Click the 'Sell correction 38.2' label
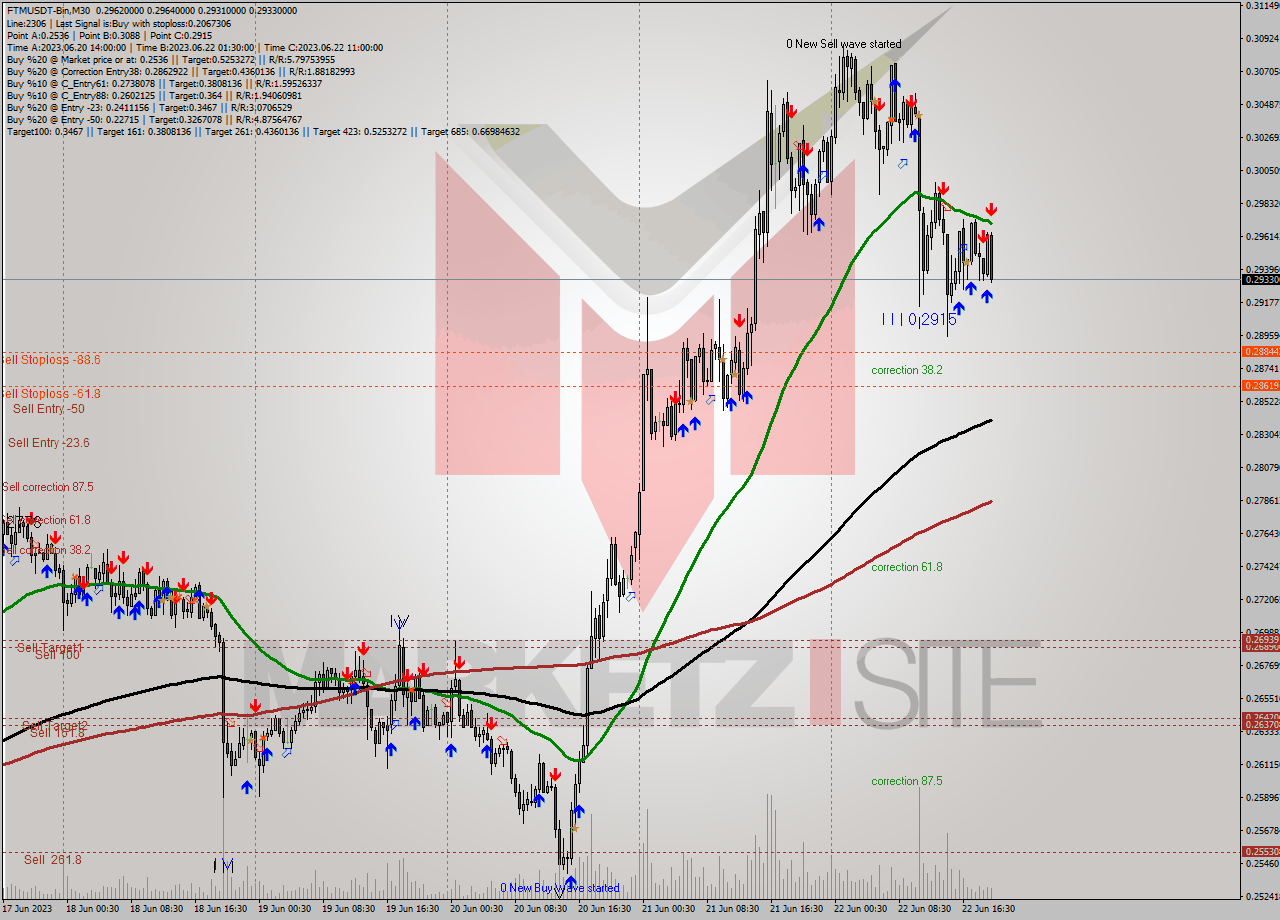1280x920 pixels. (x=46, y=550)
